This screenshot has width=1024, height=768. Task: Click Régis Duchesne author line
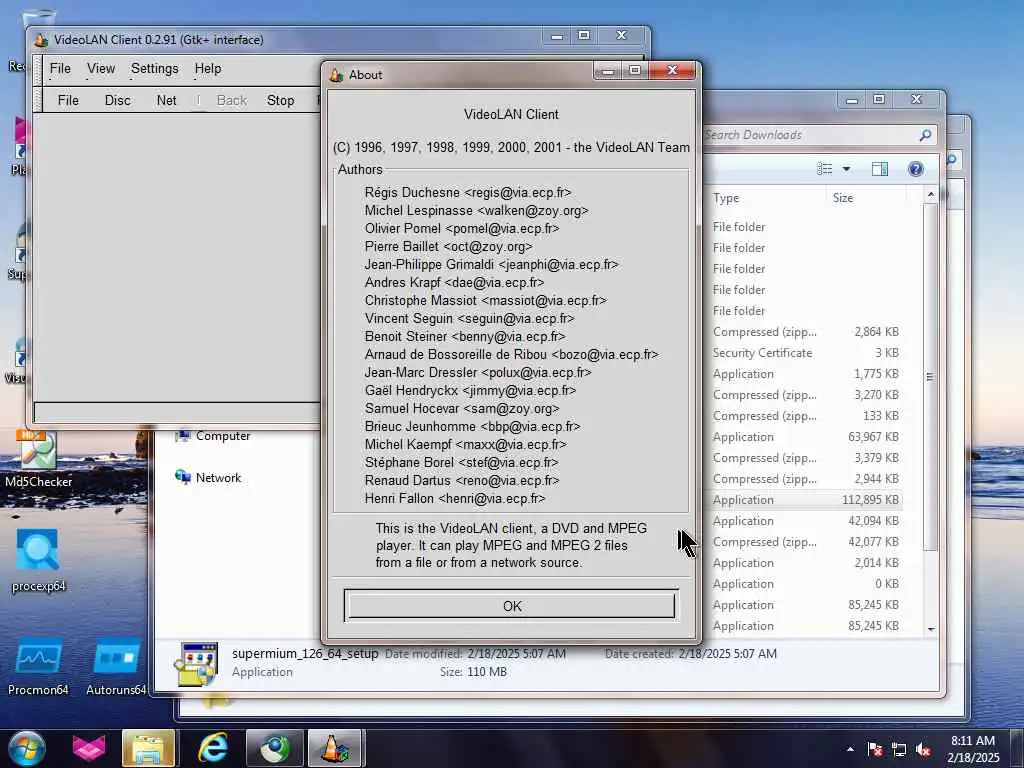(x=468, y=193)
